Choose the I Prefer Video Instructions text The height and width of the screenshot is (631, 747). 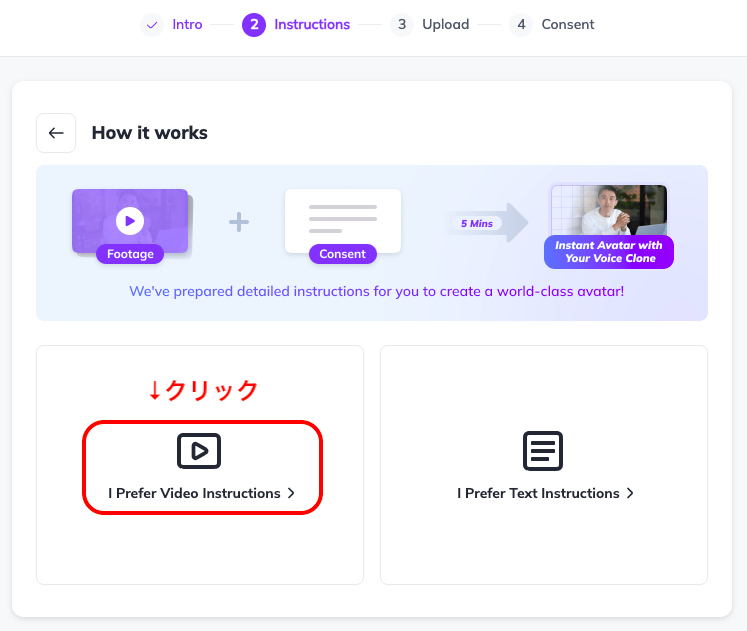194,494
